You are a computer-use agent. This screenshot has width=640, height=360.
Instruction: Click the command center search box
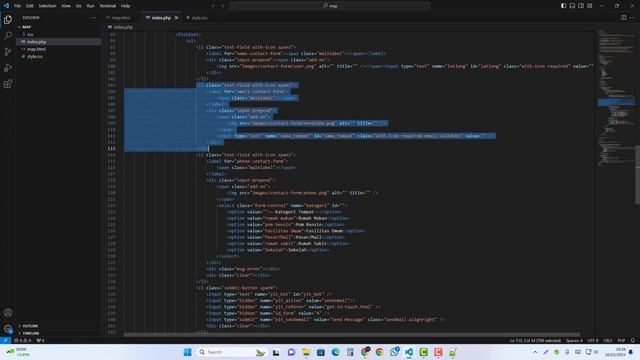pos(330,6)
